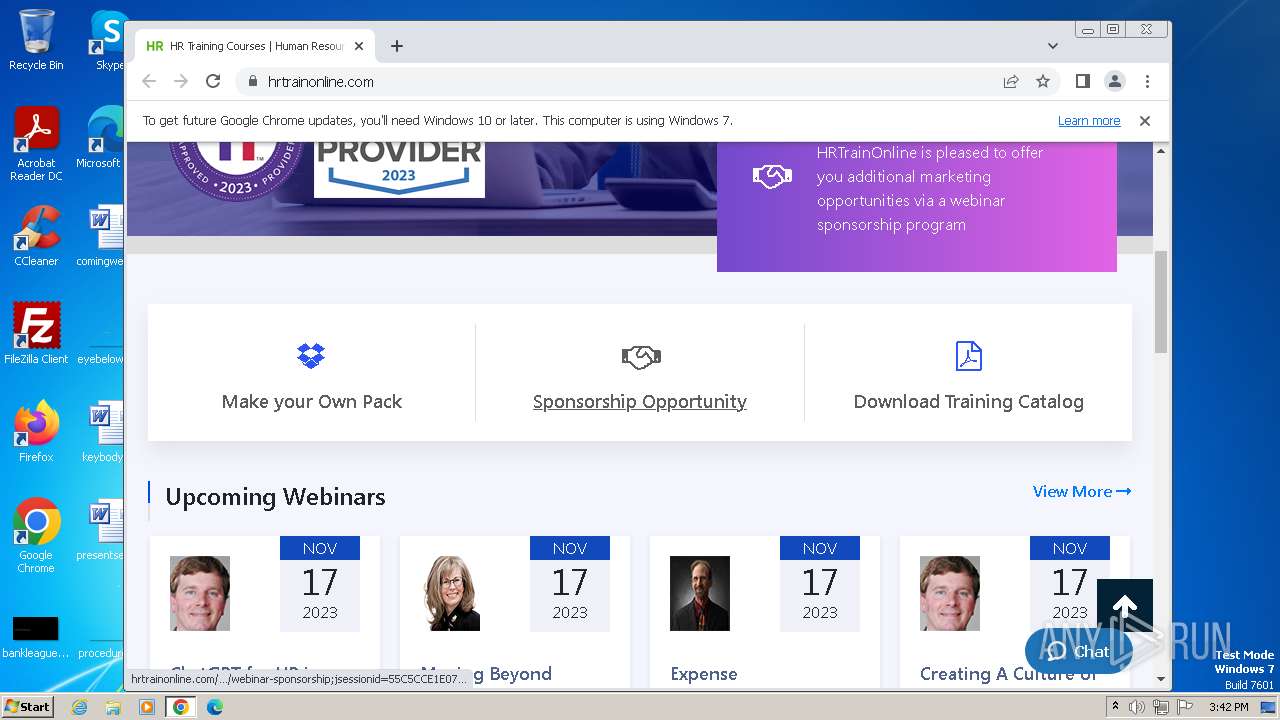Open the Moving Beyond webinar speaker photo

452,593
